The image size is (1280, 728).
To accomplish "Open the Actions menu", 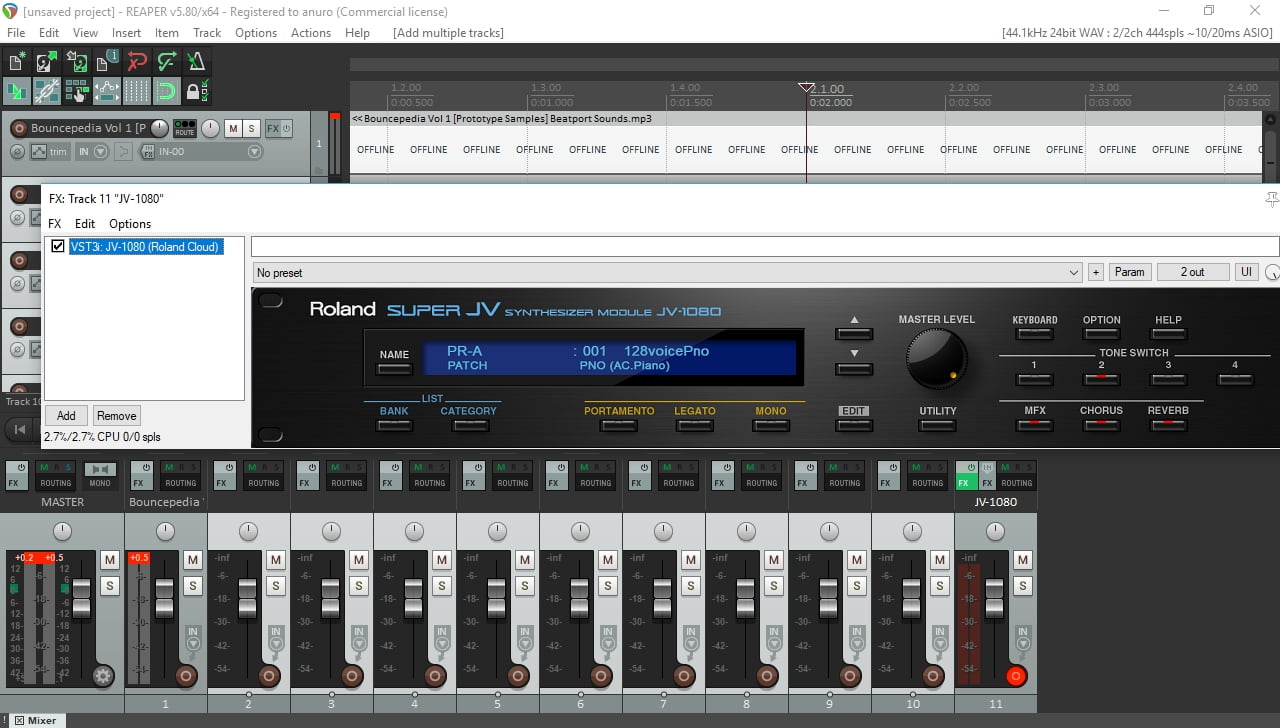I will point(311,32).
